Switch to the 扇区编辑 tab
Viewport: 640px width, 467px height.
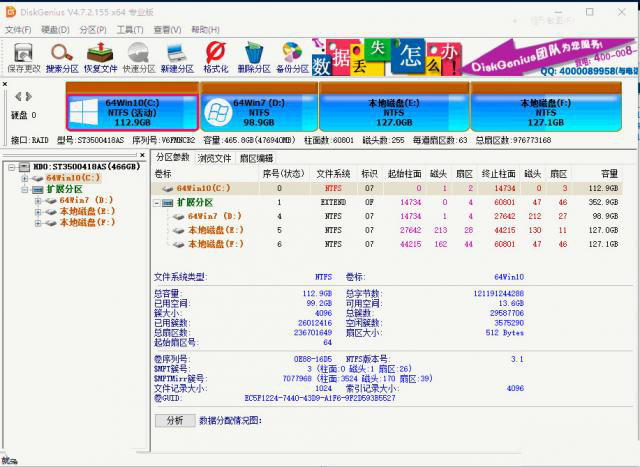pos(256,158)
